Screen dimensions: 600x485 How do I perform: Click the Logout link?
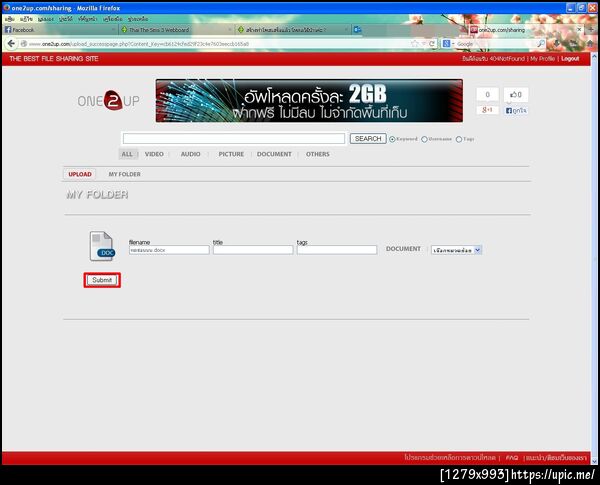(x=570, y=59)
